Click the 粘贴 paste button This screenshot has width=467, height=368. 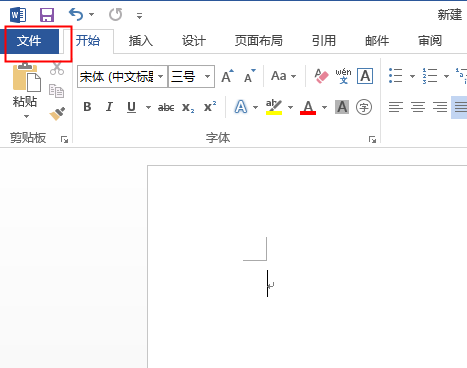(25, 90)
